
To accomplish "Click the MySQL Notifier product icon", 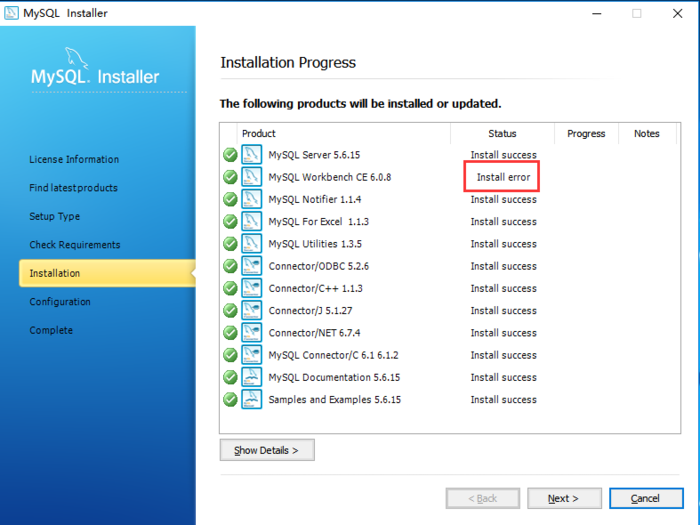I will tap(251, 199).
